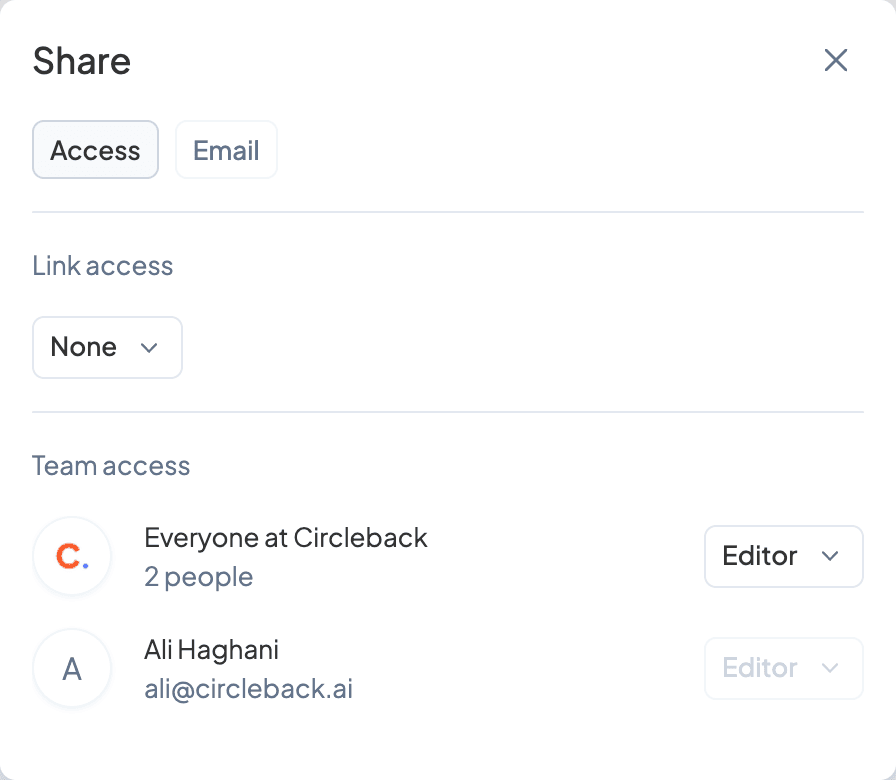Open Editor dropdown for Everyone at Circleback

click(x=783, y=556)
